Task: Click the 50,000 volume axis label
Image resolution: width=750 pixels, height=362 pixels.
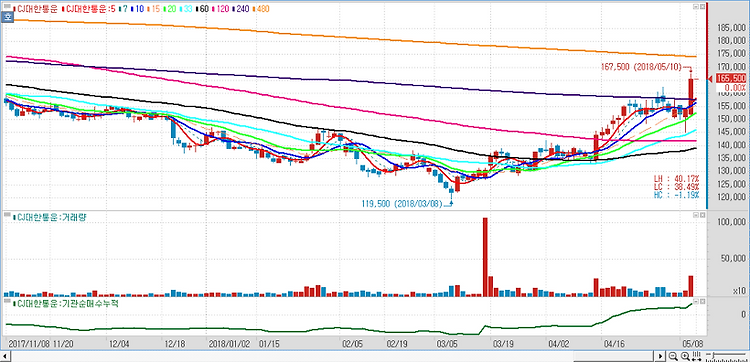Action: point(732,259)
